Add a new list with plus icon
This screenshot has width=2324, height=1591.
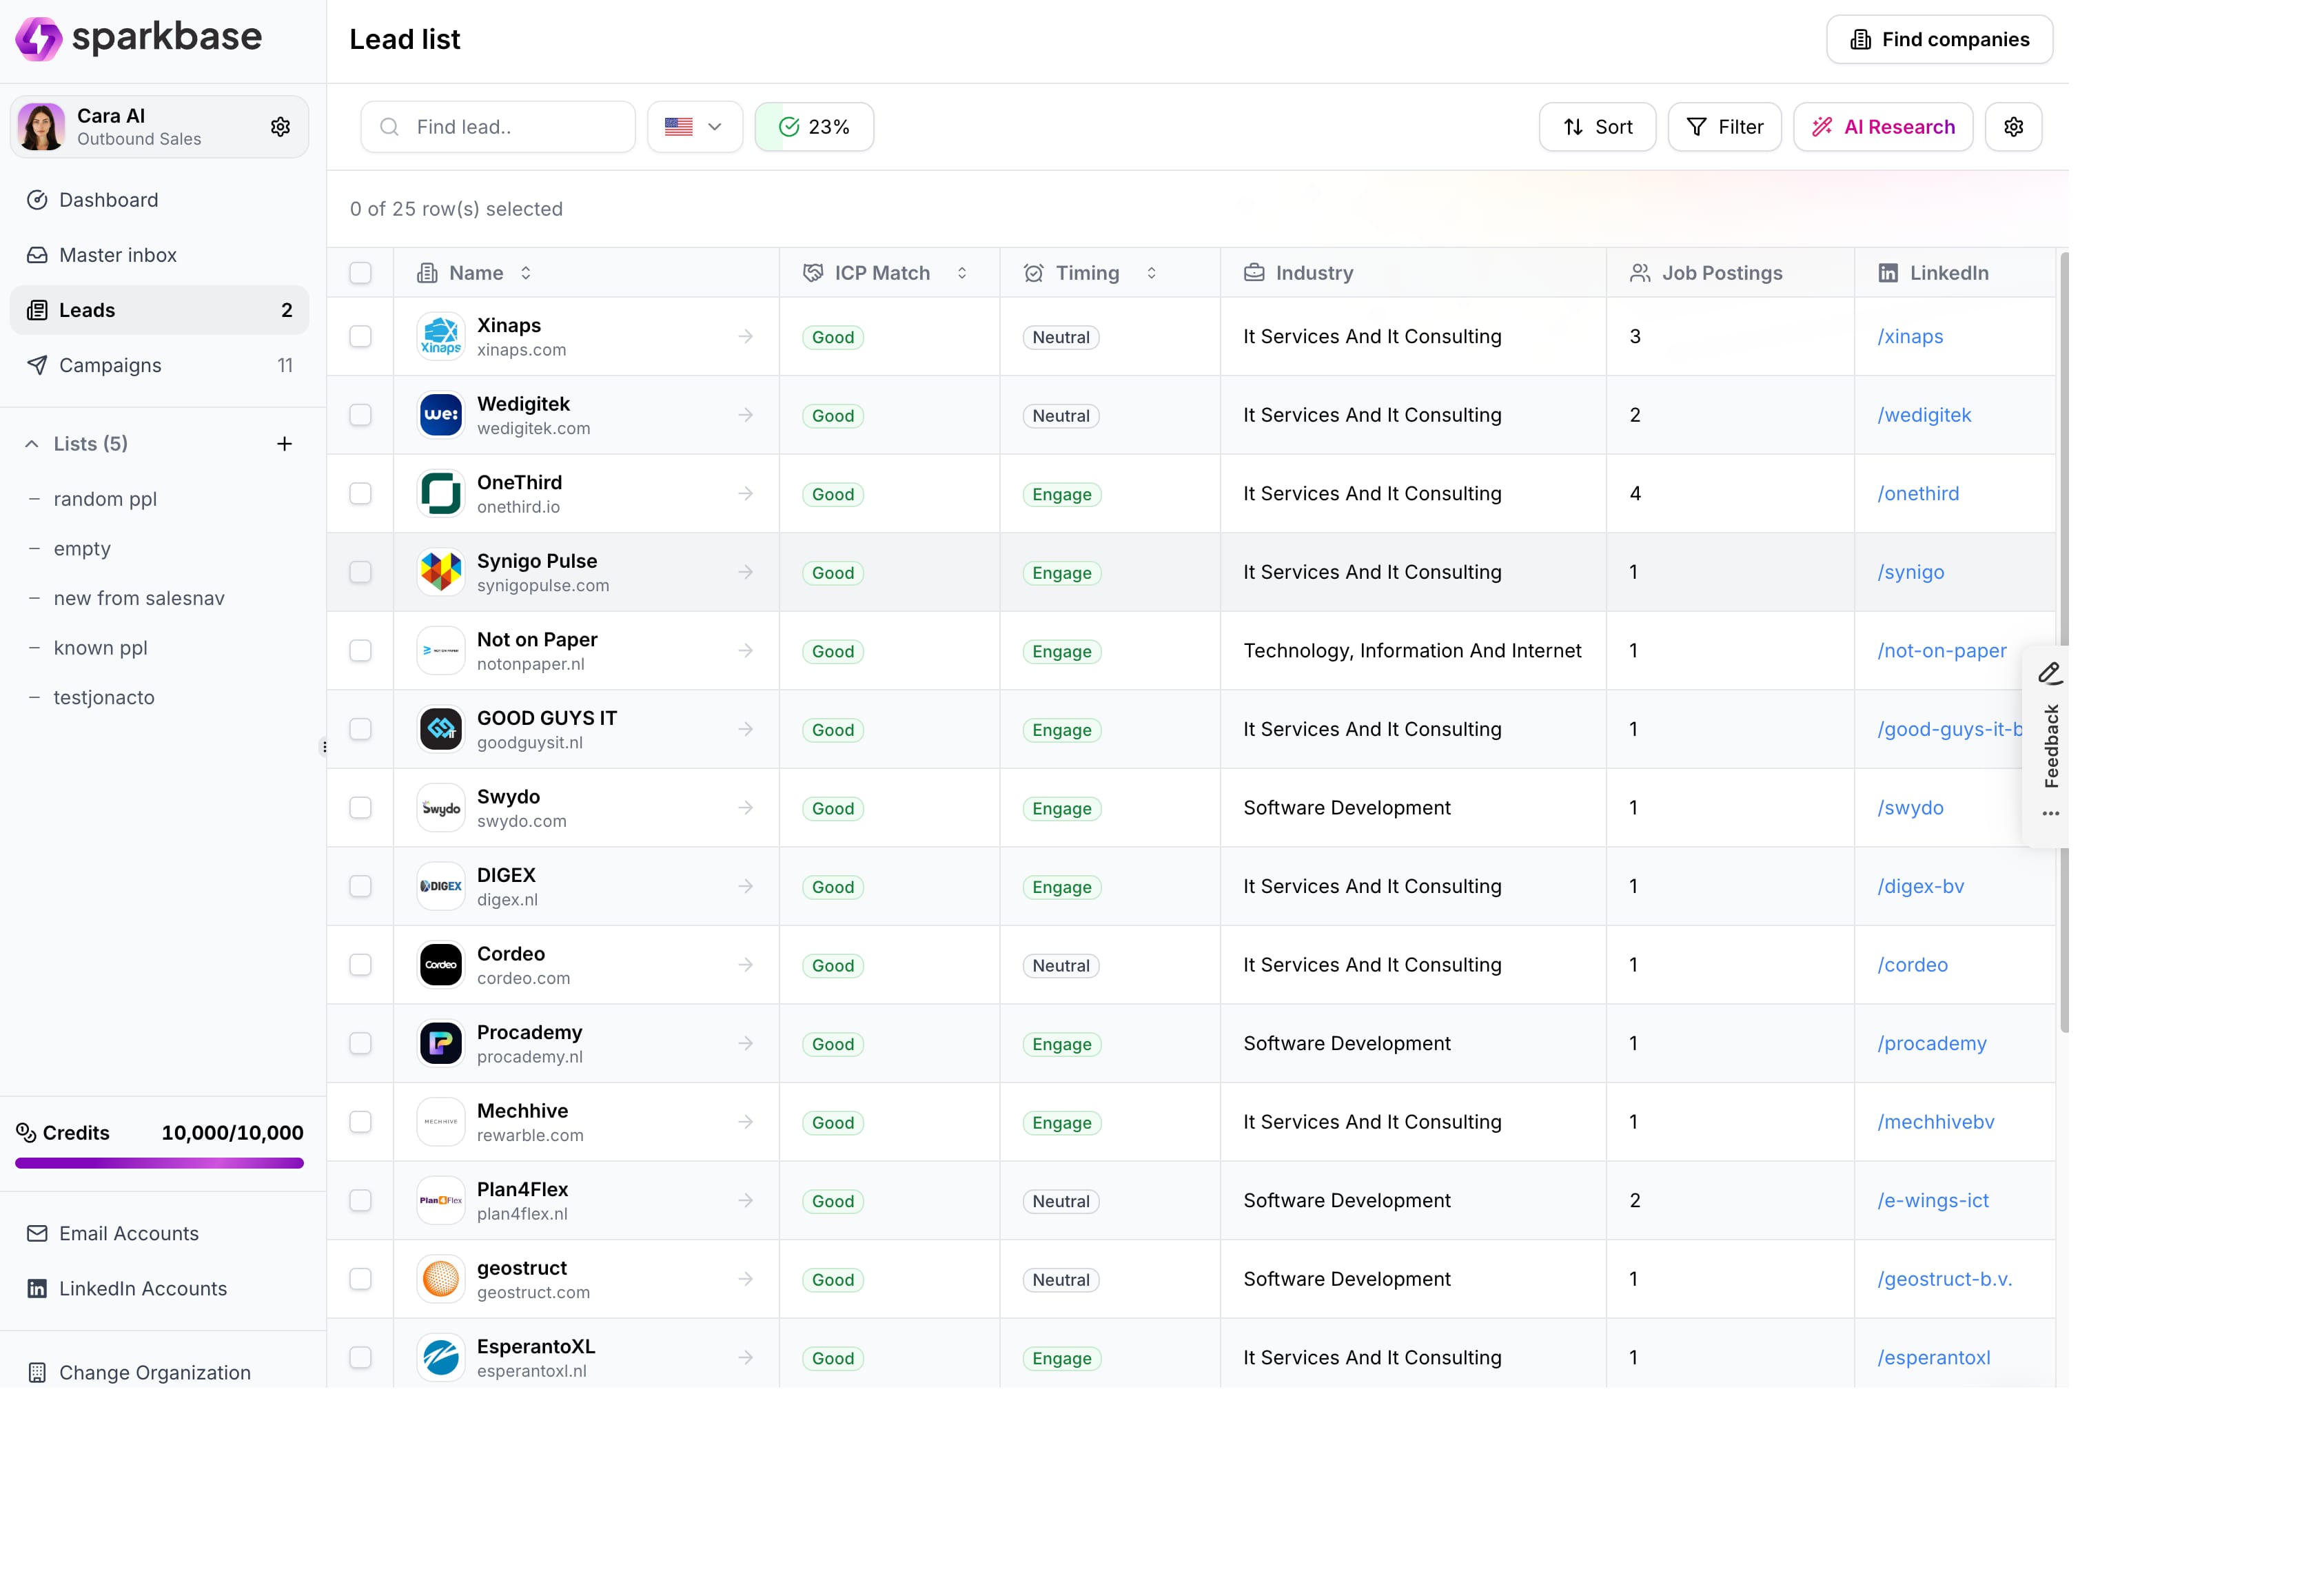(x=285, y=444)
